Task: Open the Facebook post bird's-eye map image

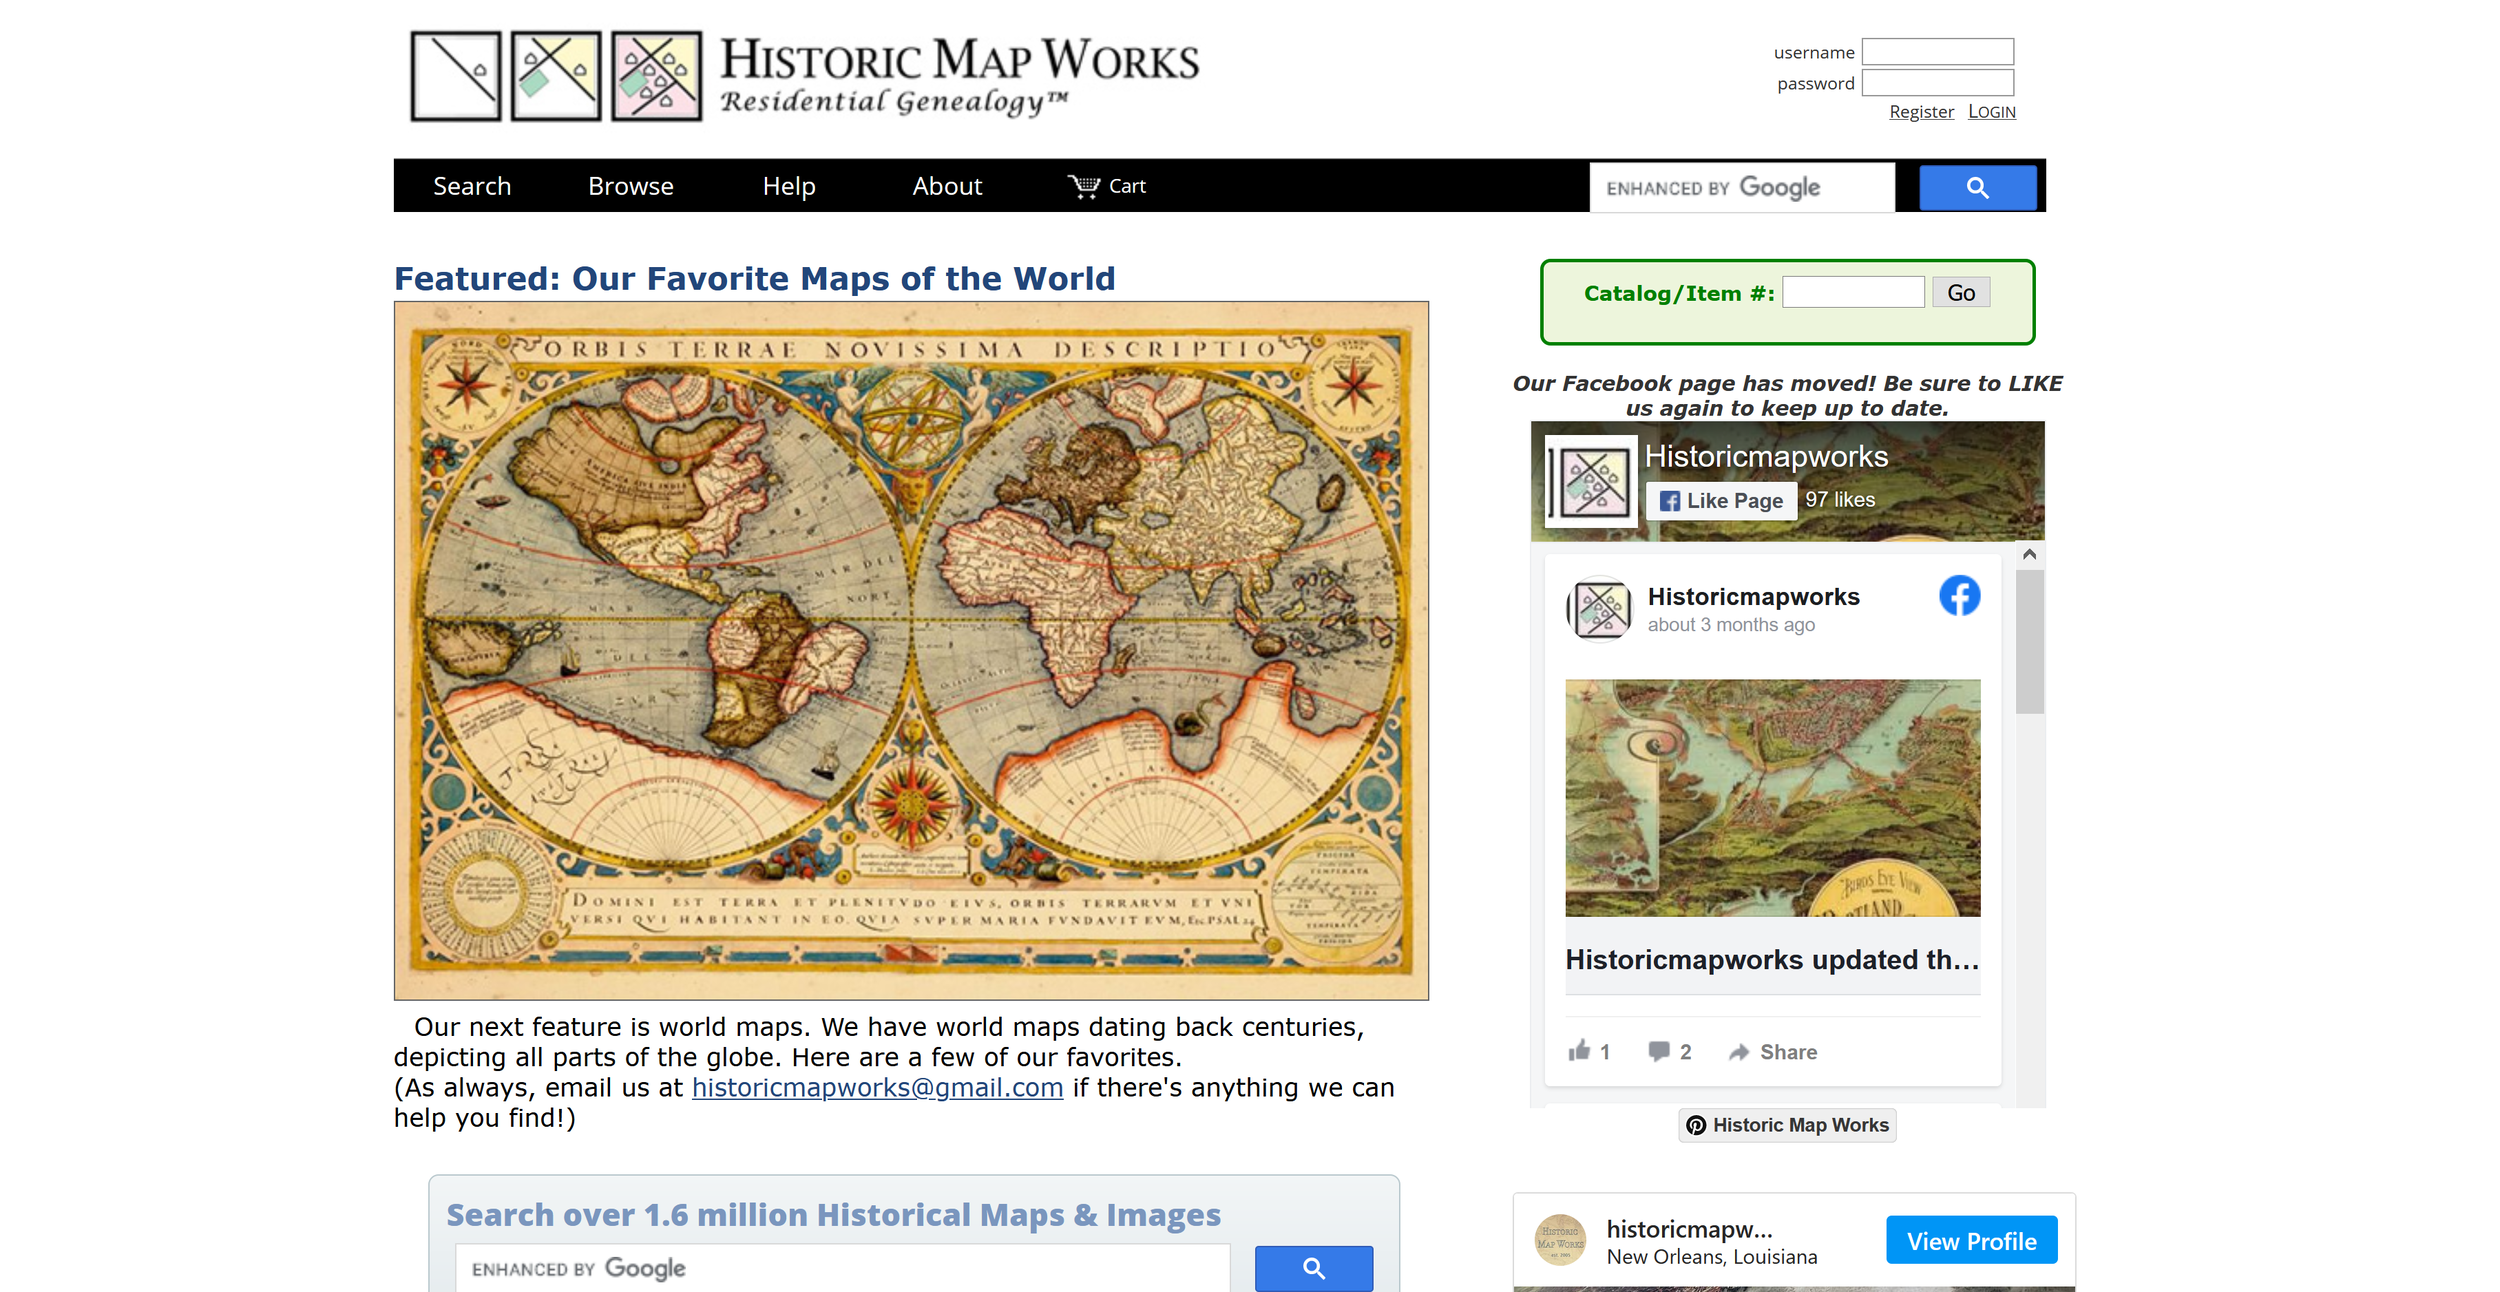Action: click(1772, 798)
